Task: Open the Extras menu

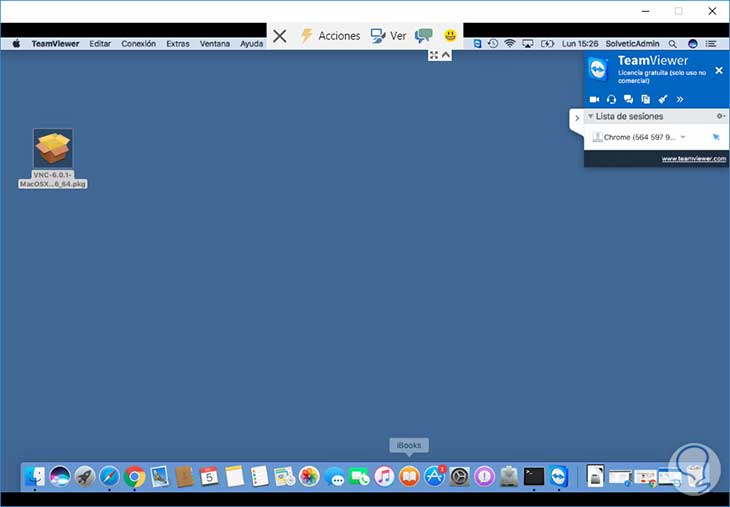Action: click(x=178, y=44)
